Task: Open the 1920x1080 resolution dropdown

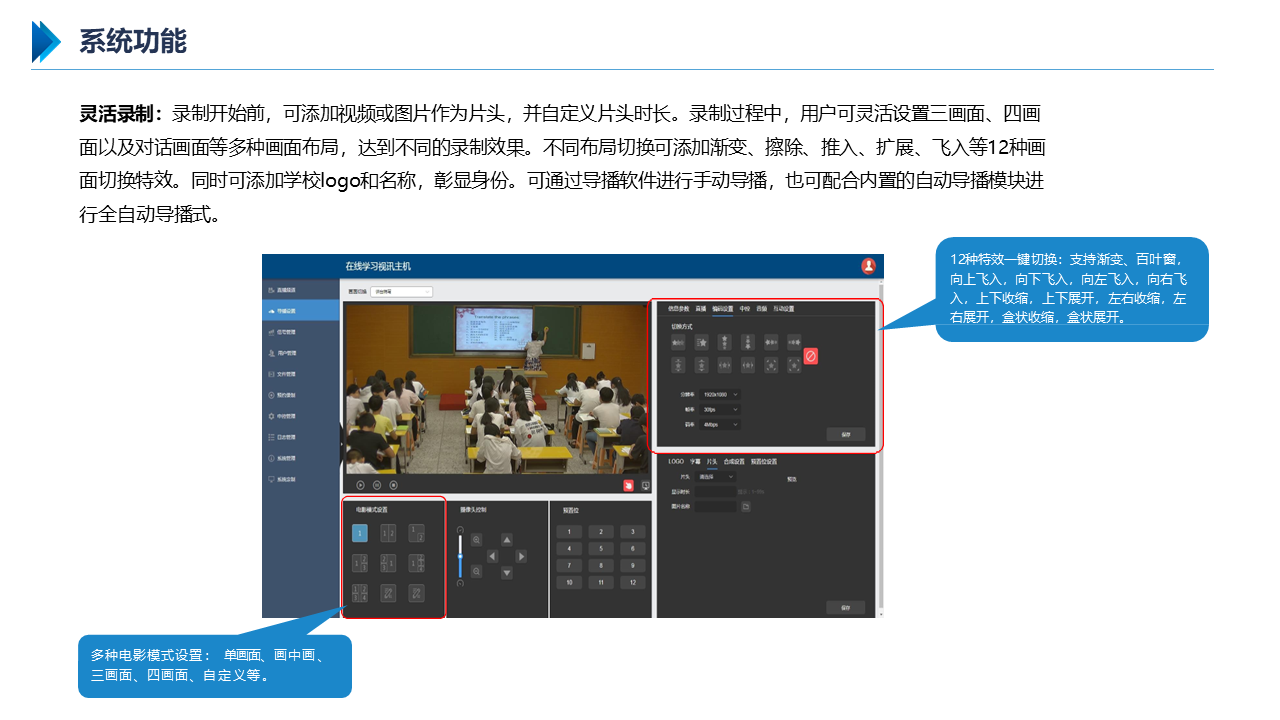Action: point(720,395)
